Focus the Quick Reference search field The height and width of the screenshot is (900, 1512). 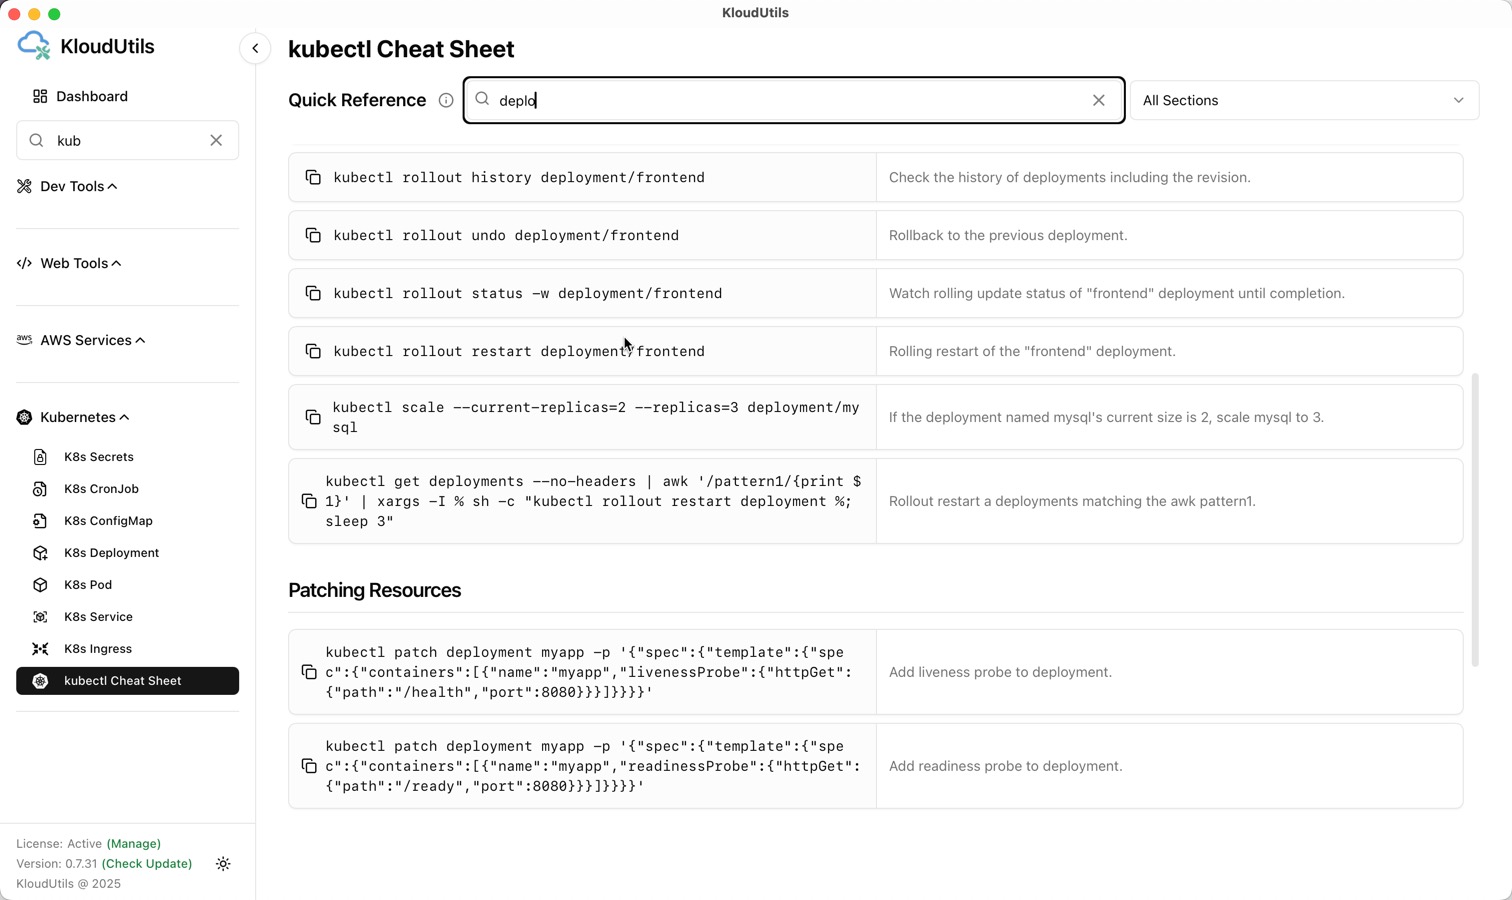coord(790,100)
